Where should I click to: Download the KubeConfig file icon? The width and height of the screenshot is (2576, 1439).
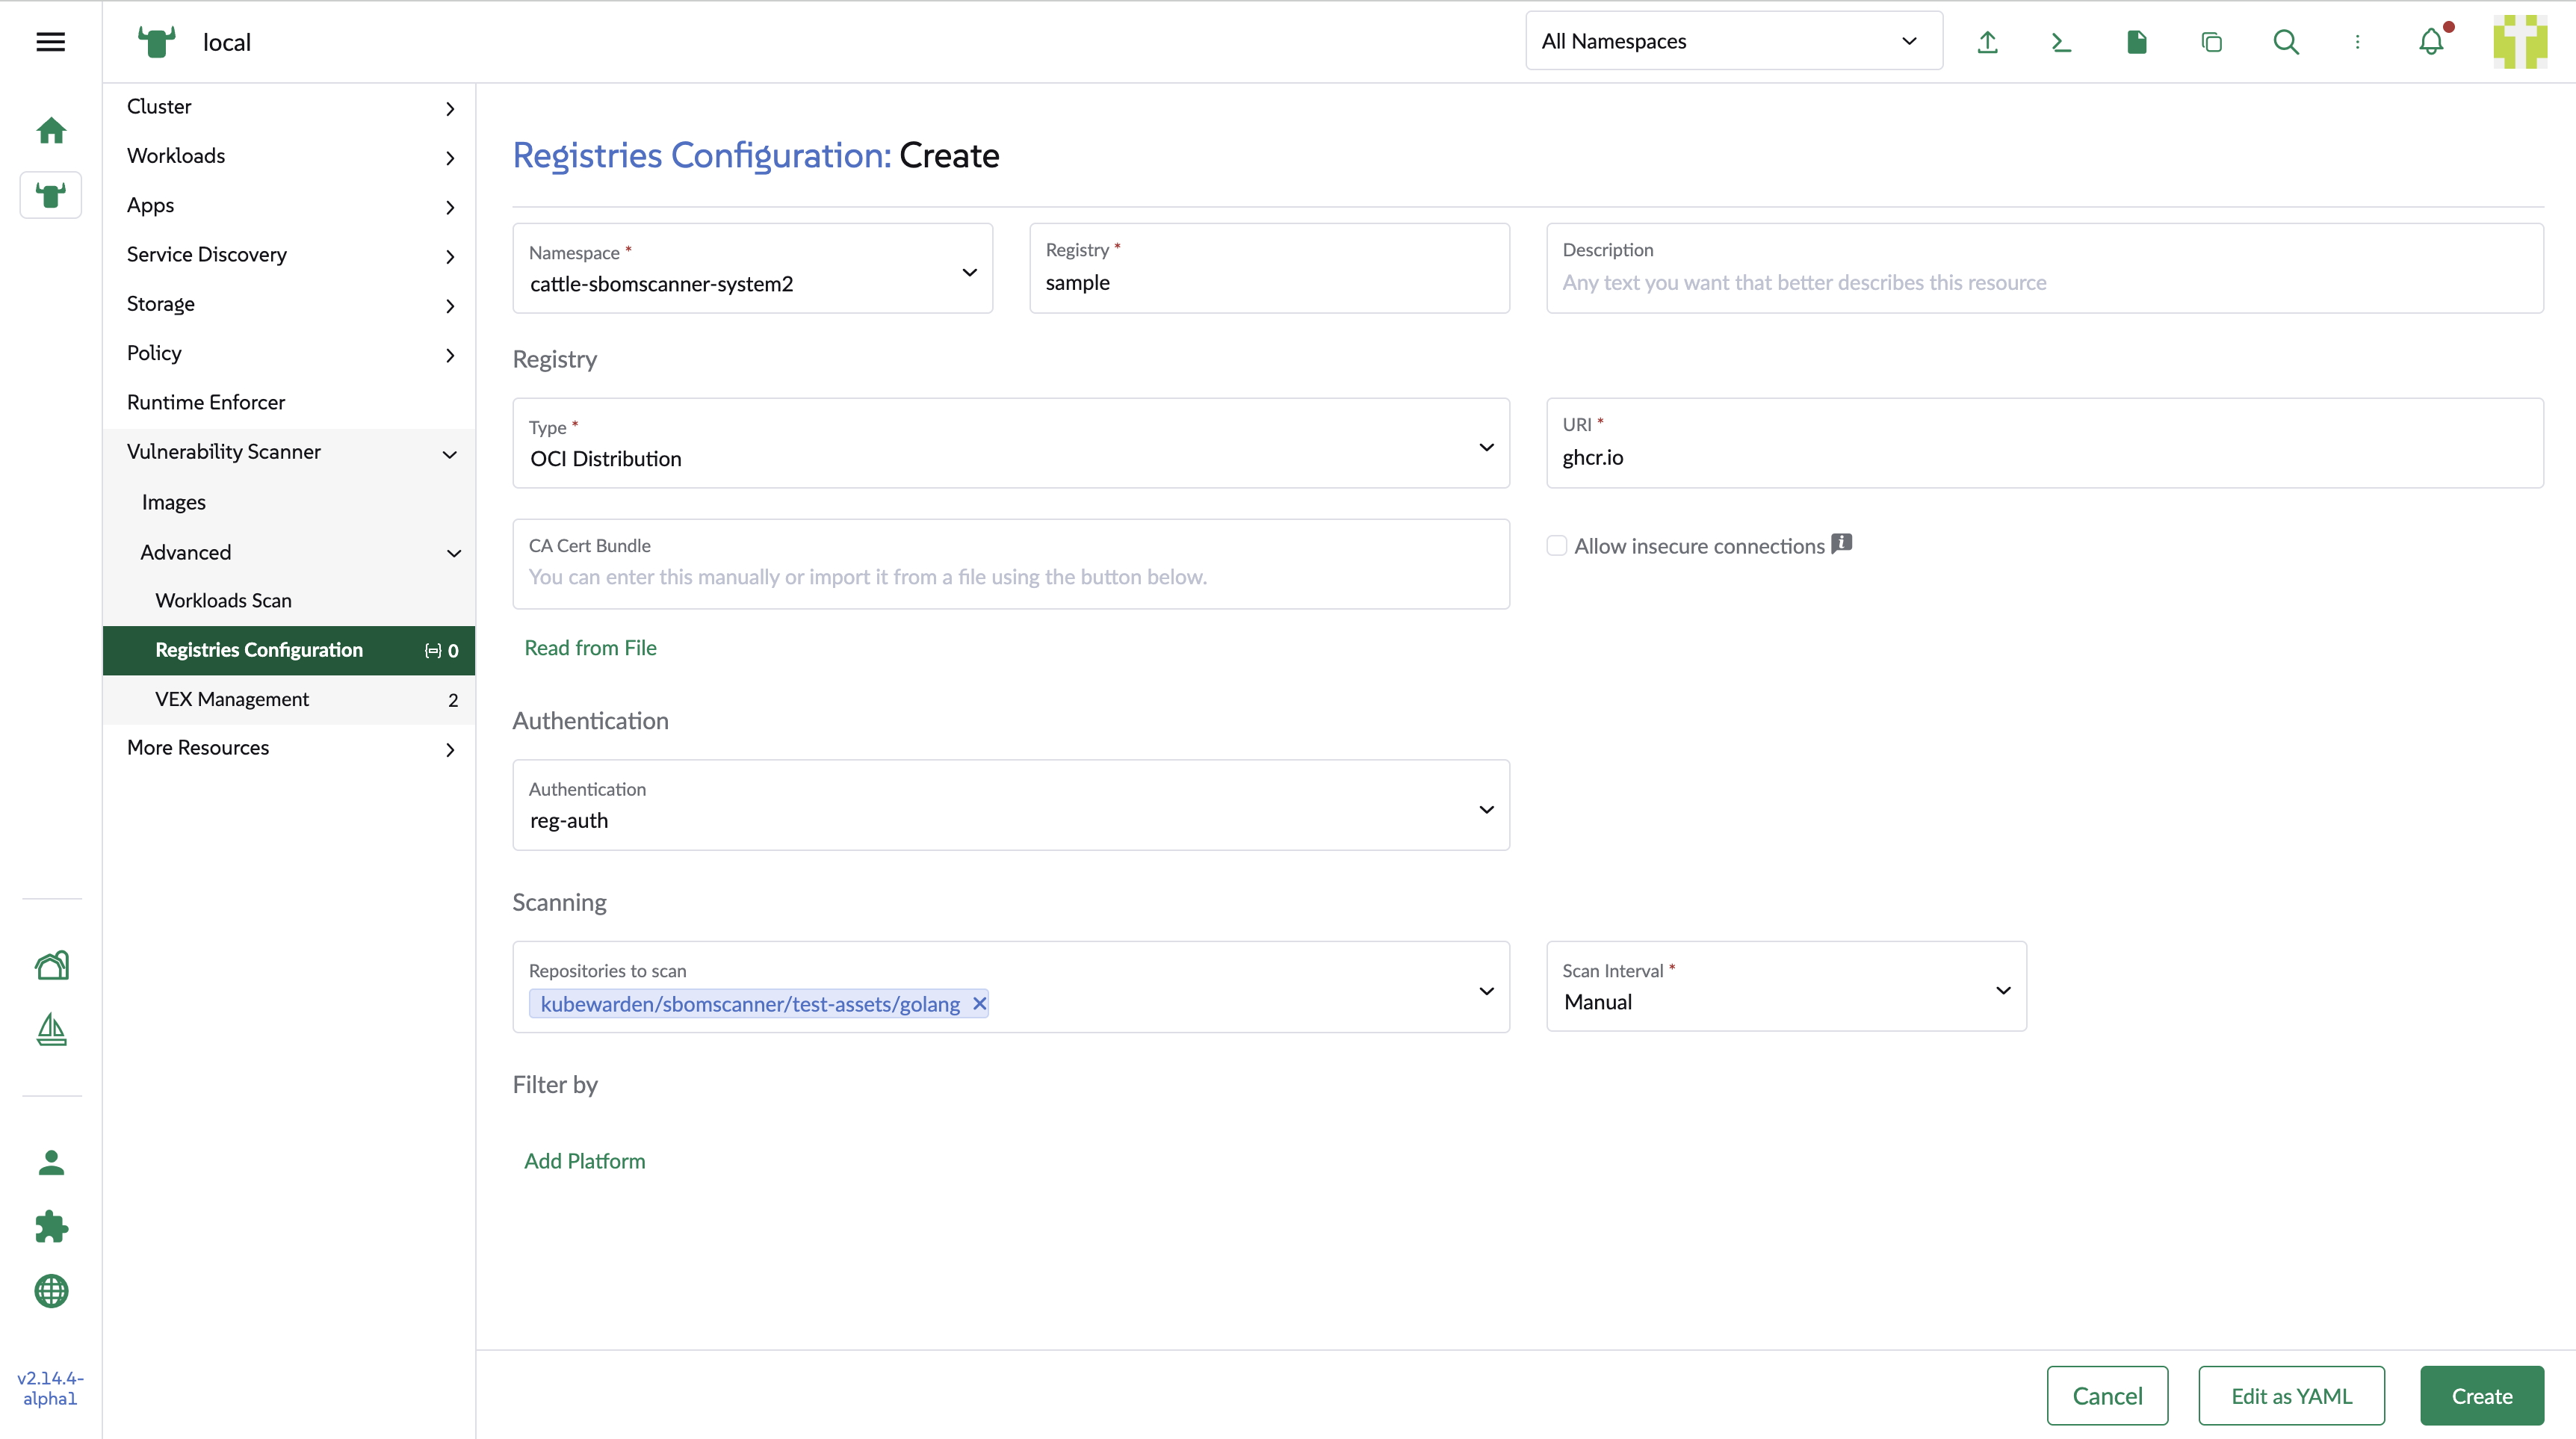(2136, 42)
